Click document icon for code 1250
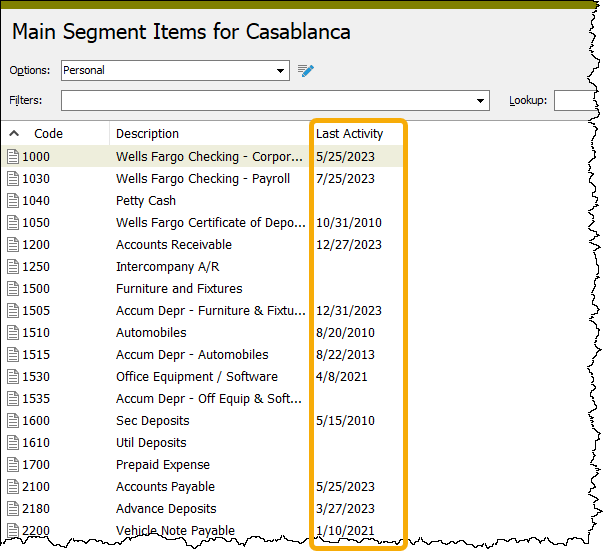 coord(13,267)
